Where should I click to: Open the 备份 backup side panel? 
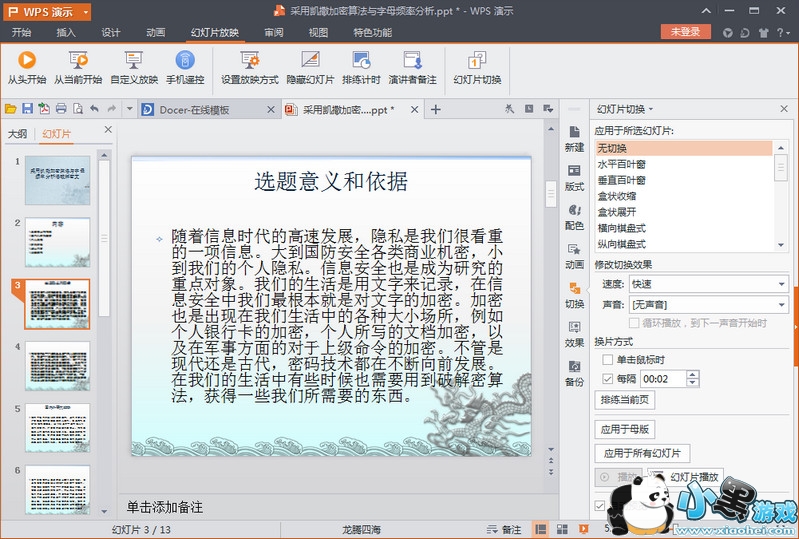(x=574, y=372)
